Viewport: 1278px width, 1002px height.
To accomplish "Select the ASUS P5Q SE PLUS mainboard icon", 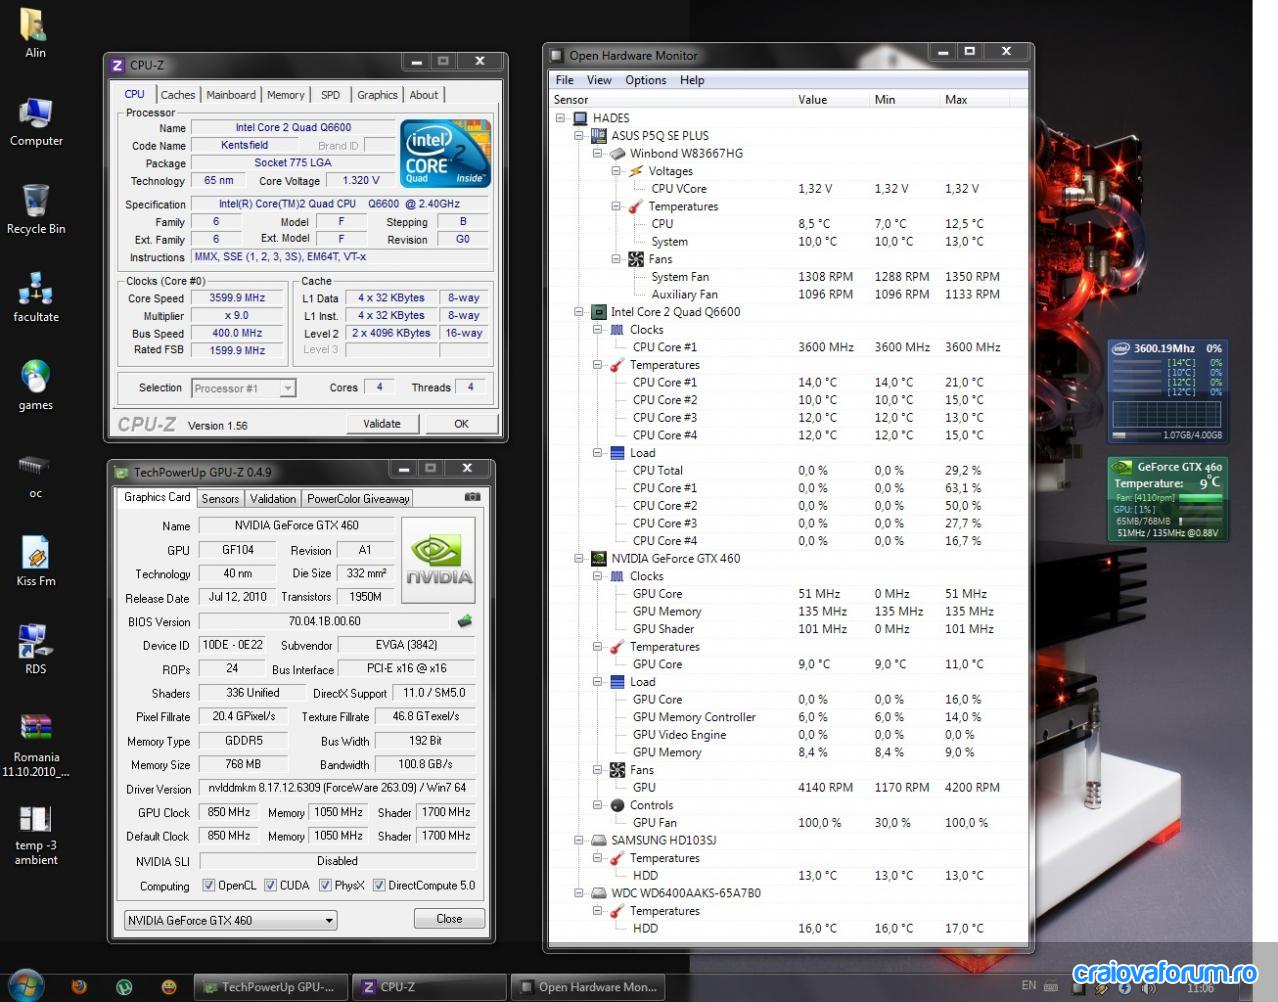I will tap(599, 136).
